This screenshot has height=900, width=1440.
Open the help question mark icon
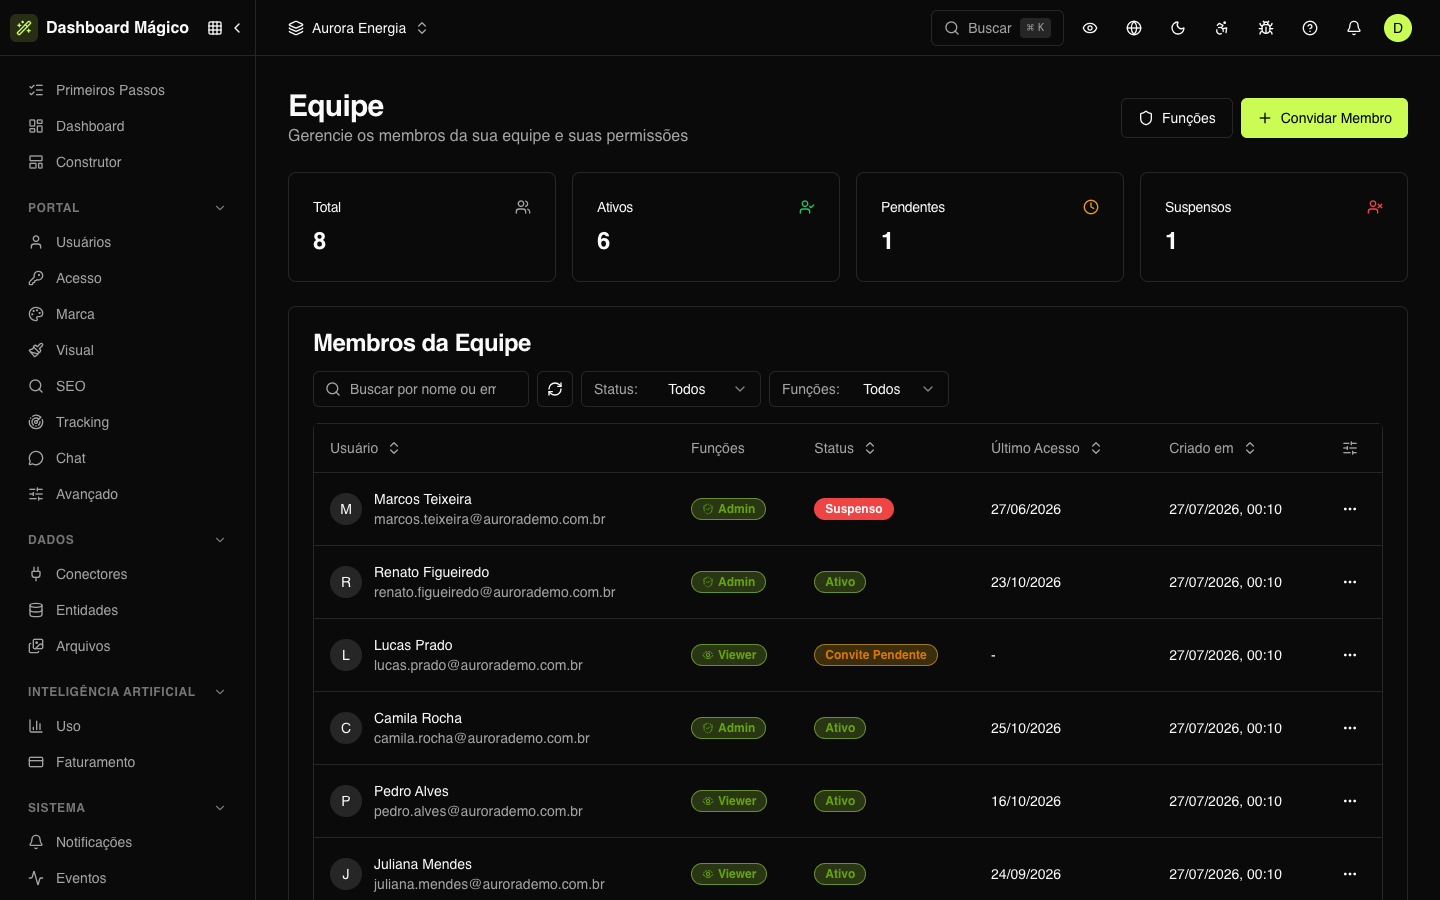pos(1310,28)
